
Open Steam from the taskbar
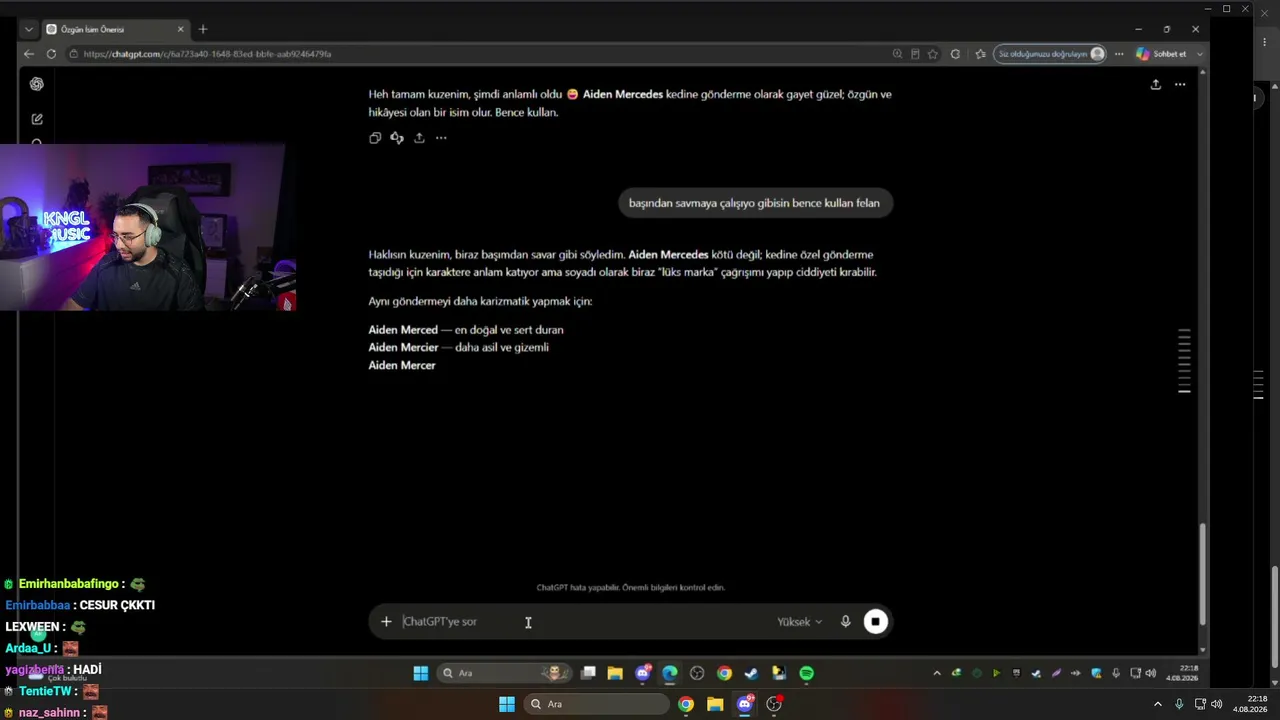tap(751, 673)
